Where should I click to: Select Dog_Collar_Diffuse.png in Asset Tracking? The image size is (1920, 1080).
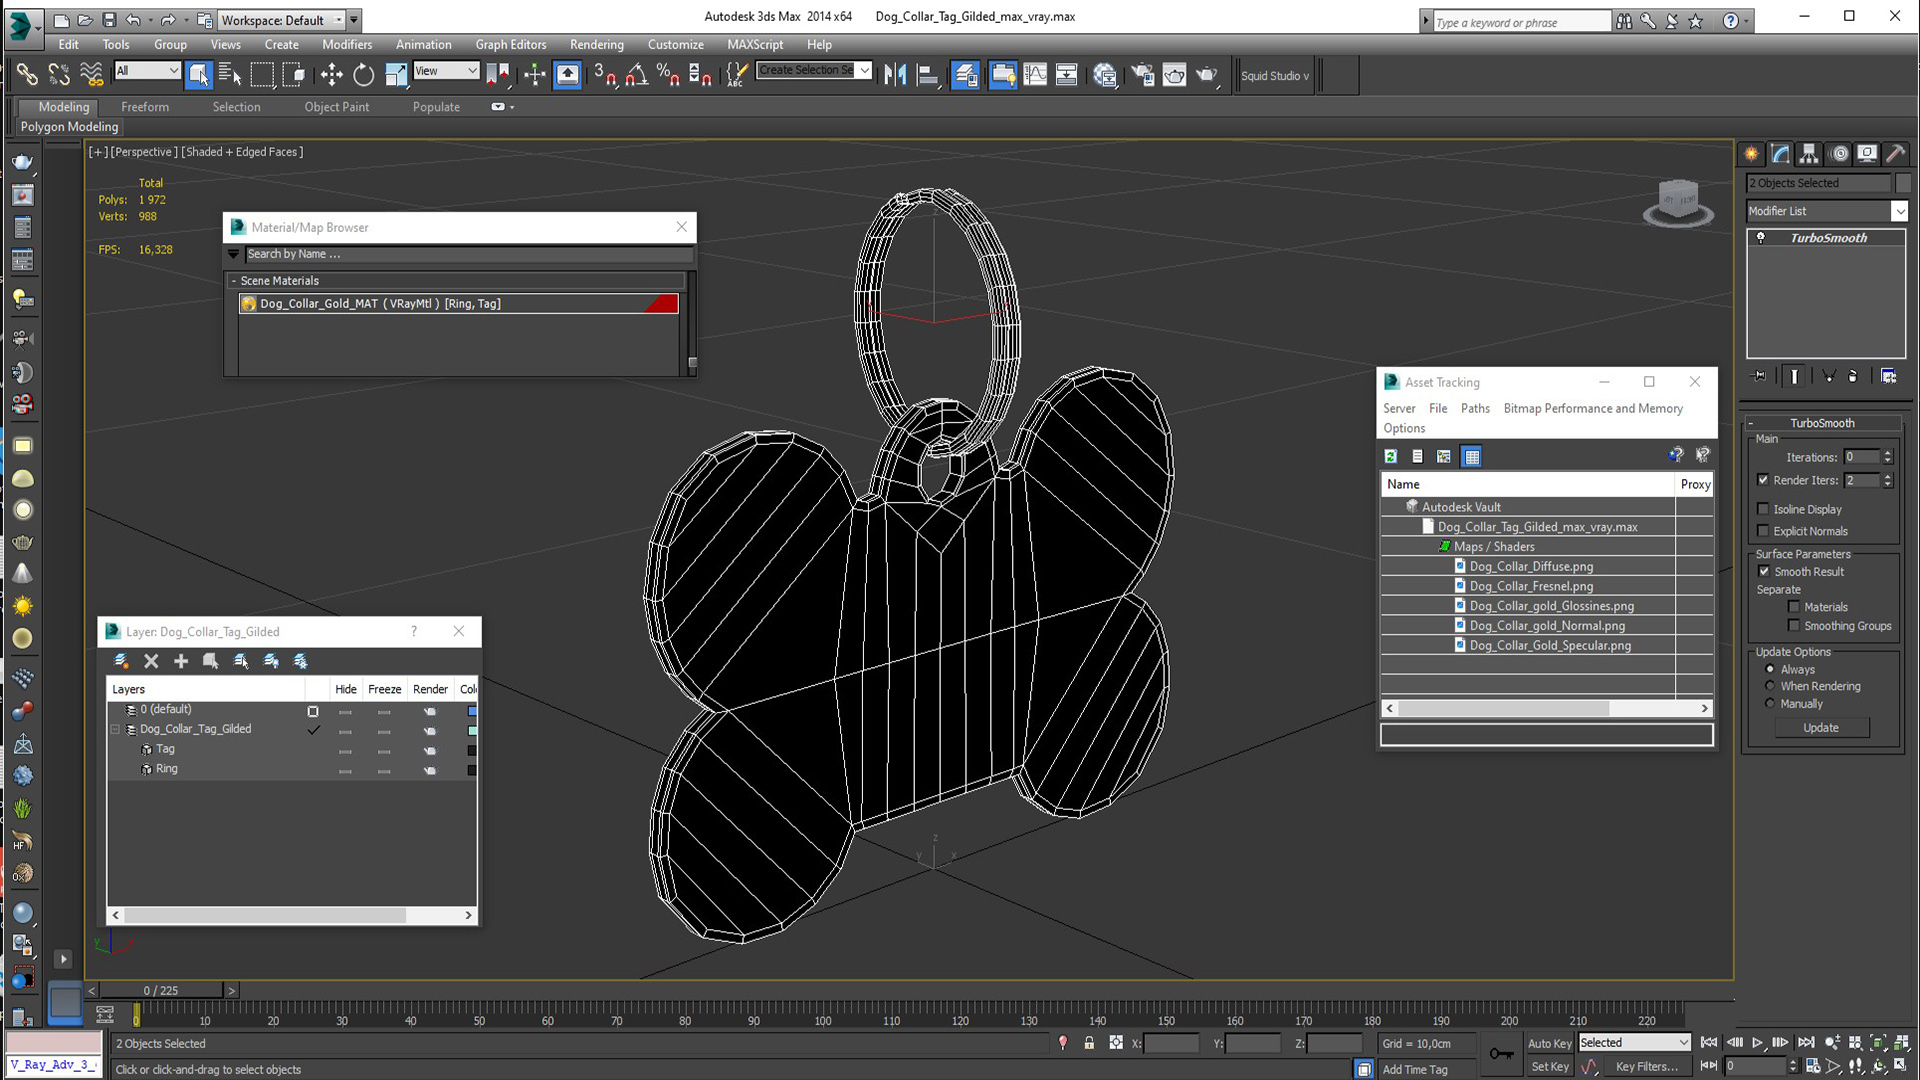tap(1531, 566)
